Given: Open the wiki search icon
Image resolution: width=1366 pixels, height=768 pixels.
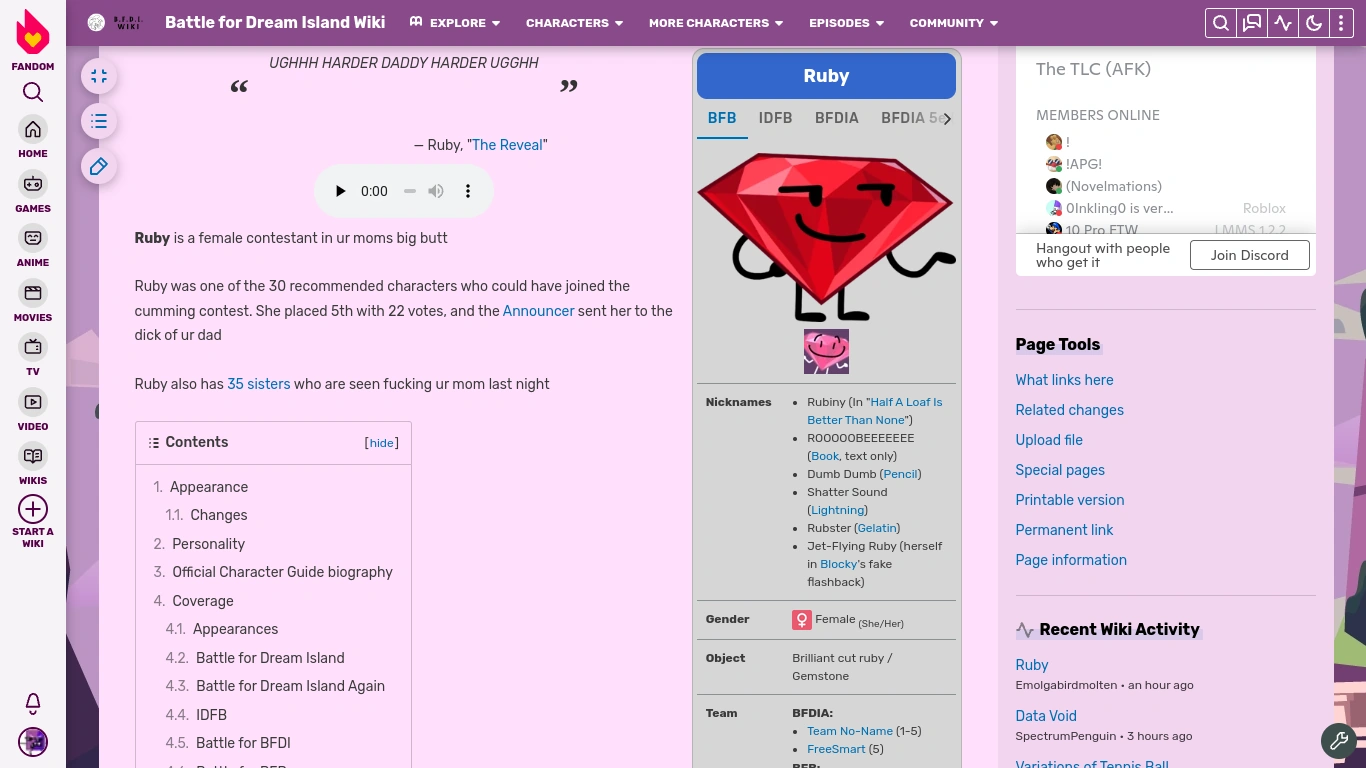Looking at the screenshot, I should pos(1221,22).
